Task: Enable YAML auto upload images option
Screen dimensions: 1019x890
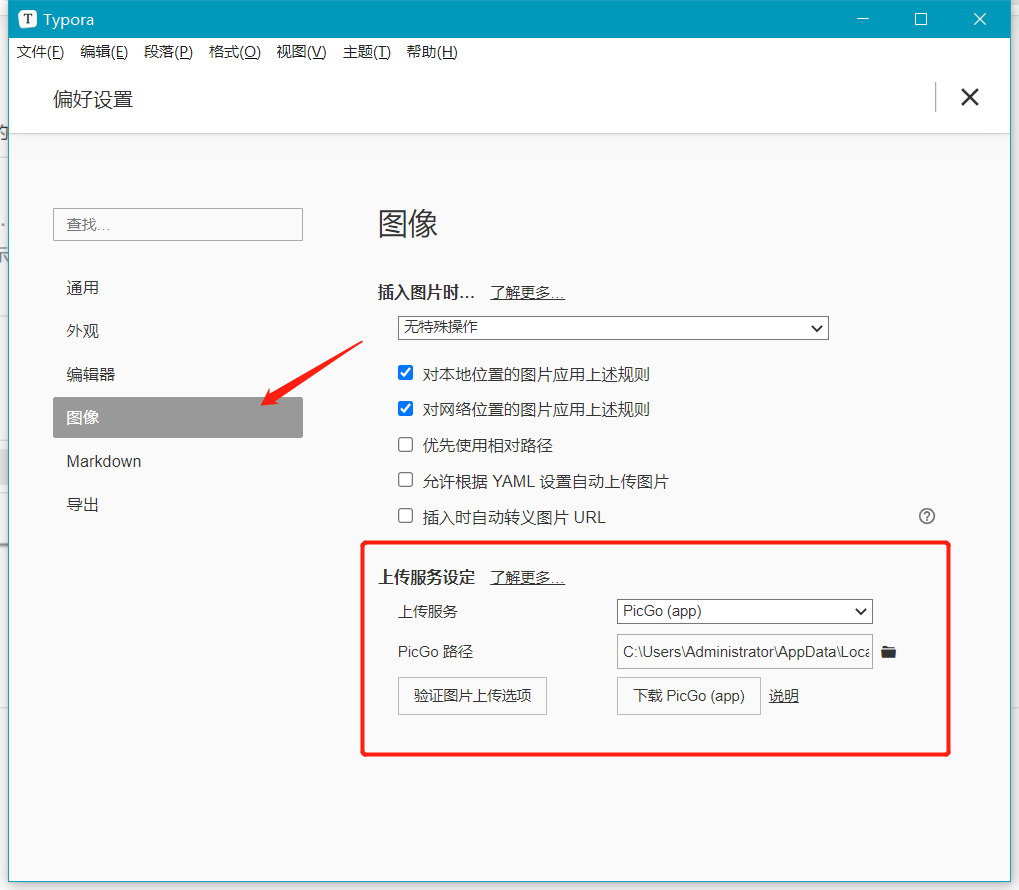Action: click(406, 480)
